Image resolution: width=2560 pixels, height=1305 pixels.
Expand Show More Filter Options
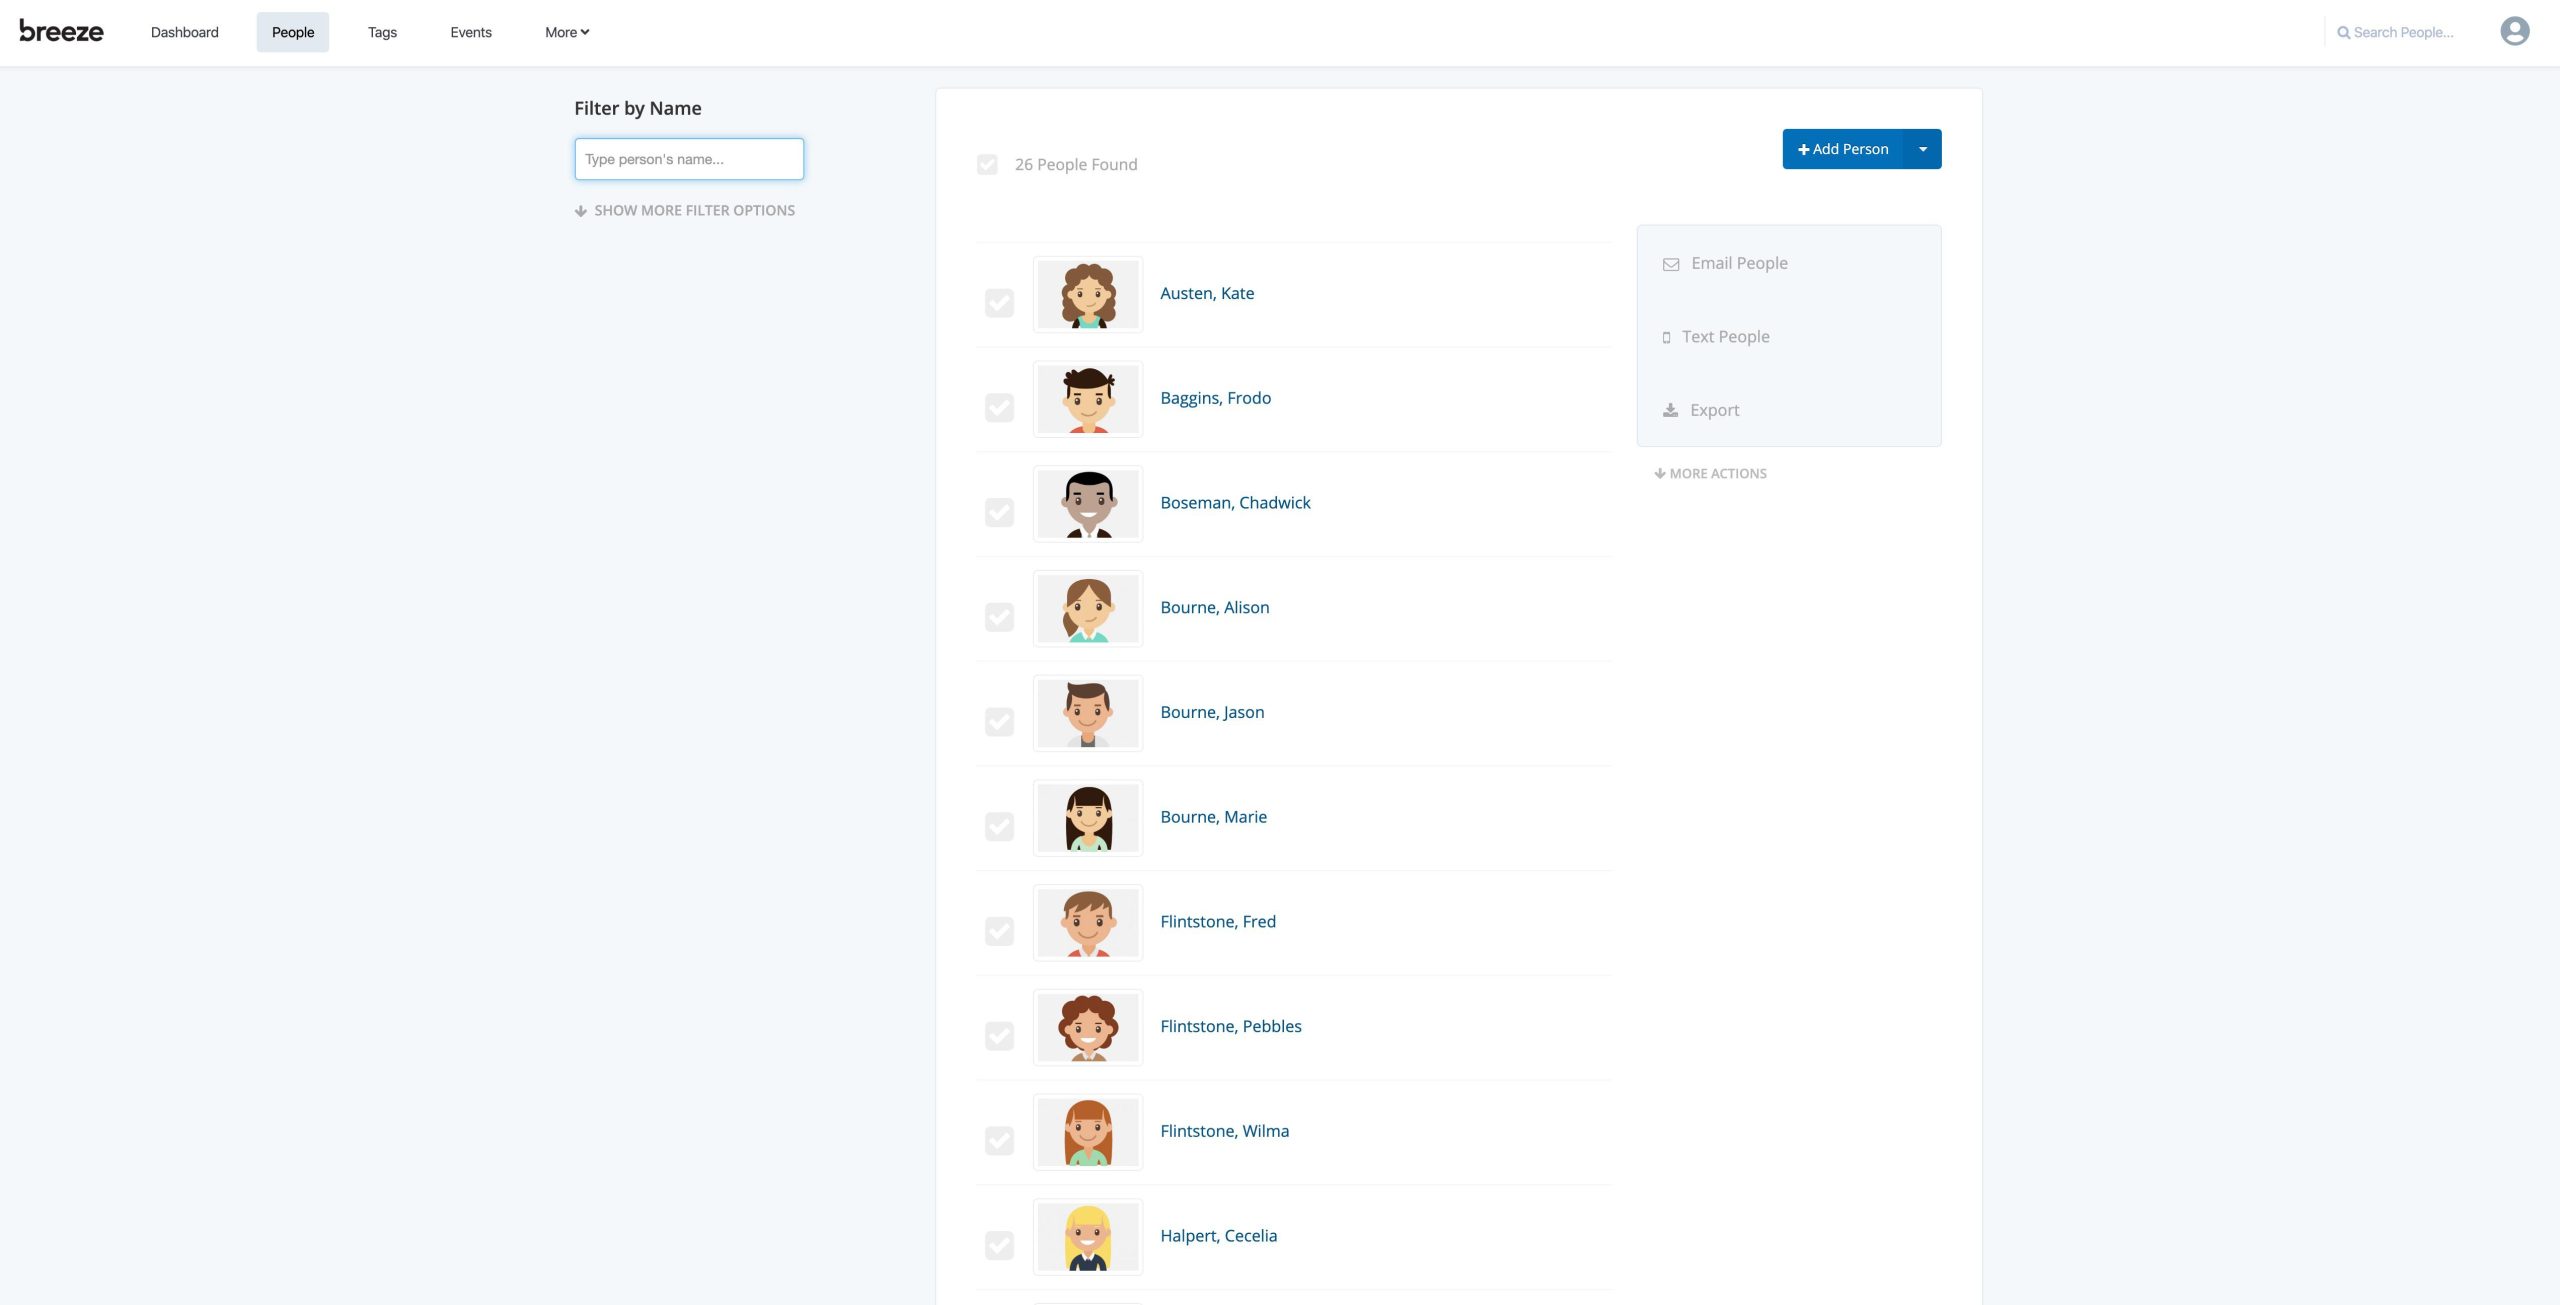click(685, 211)
